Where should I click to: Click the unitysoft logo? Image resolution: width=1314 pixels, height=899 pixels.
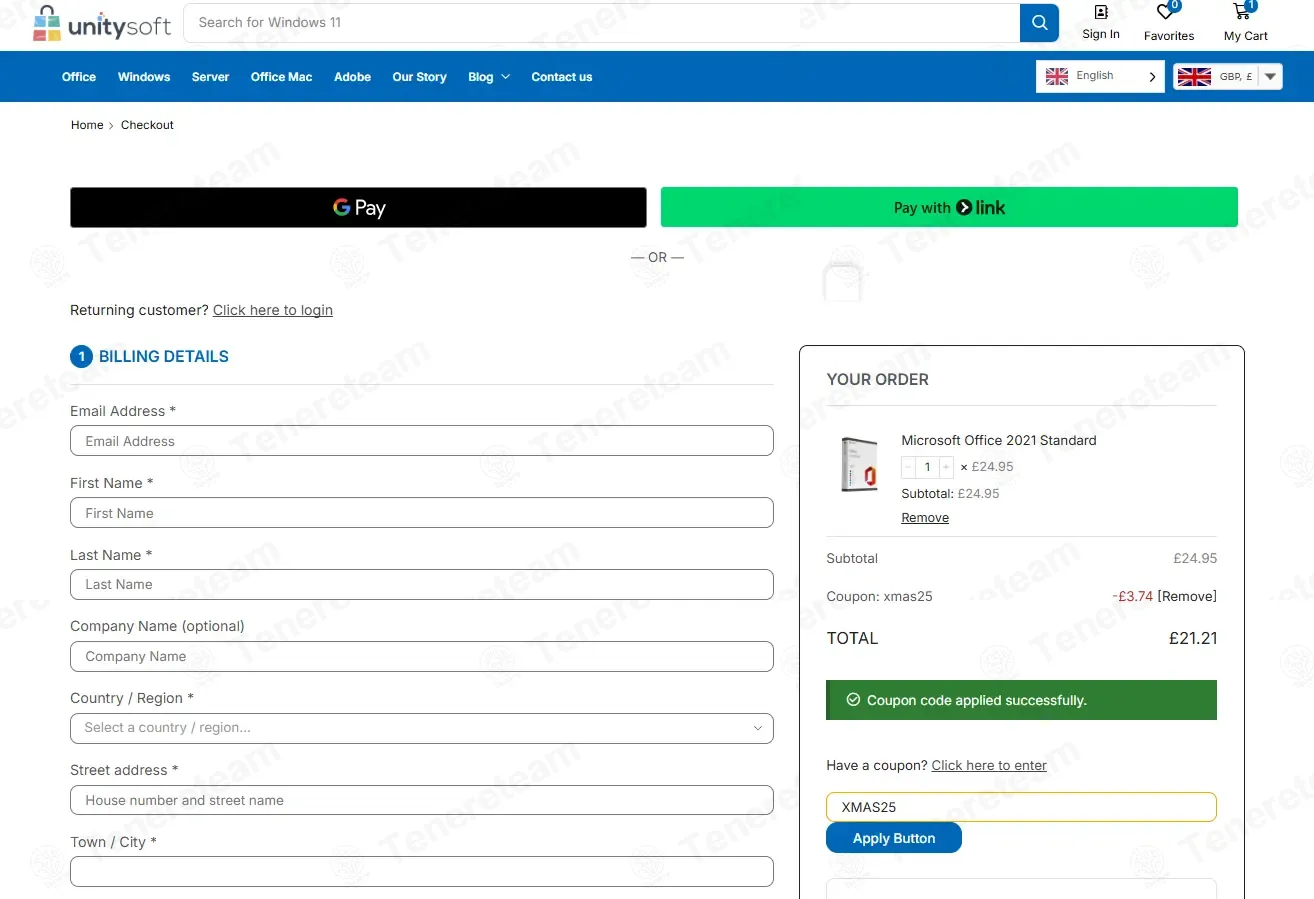[102, 24]
